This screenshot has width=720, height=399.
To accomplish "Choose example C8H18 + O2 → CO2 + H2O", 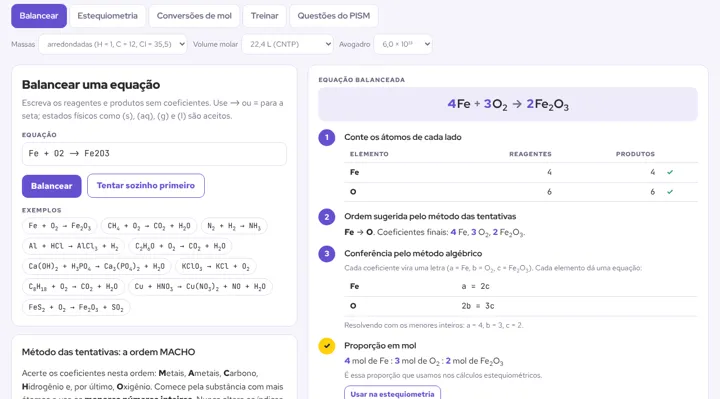I will (73, 287).
